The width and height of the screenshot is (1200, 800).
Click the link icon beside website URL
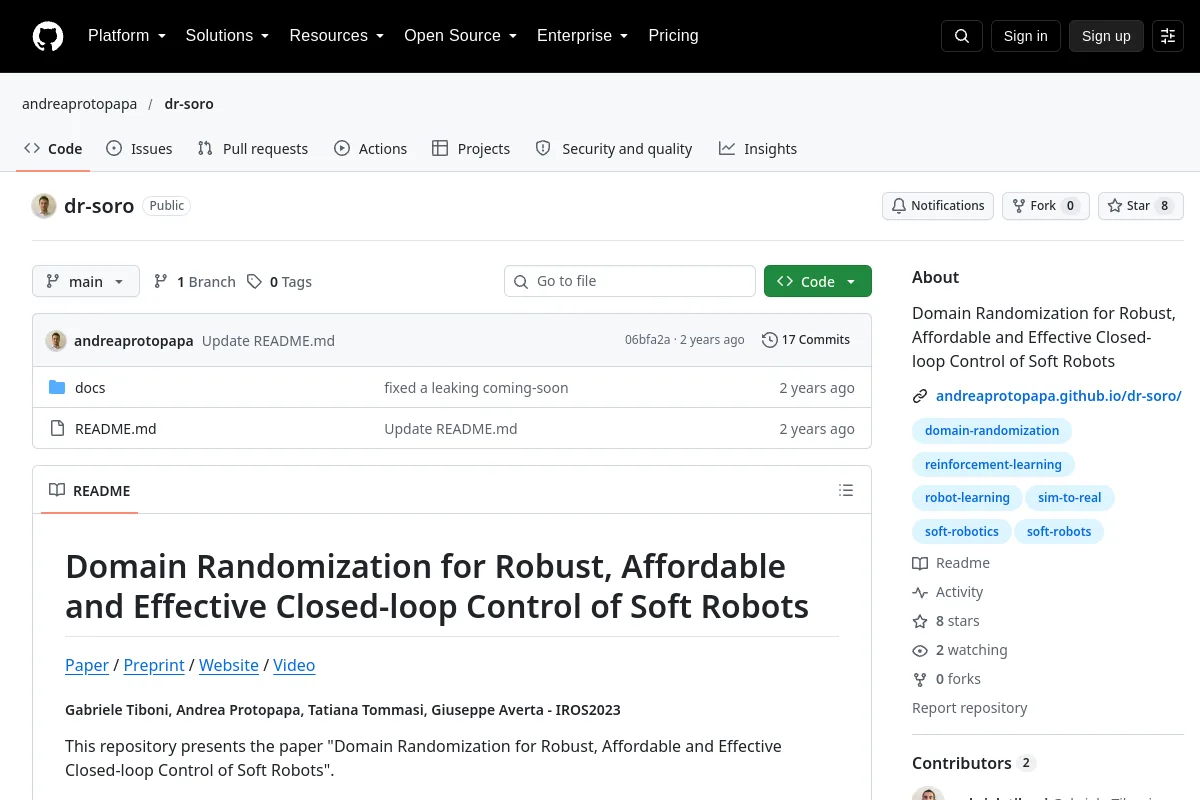click(x=920, y=396)
